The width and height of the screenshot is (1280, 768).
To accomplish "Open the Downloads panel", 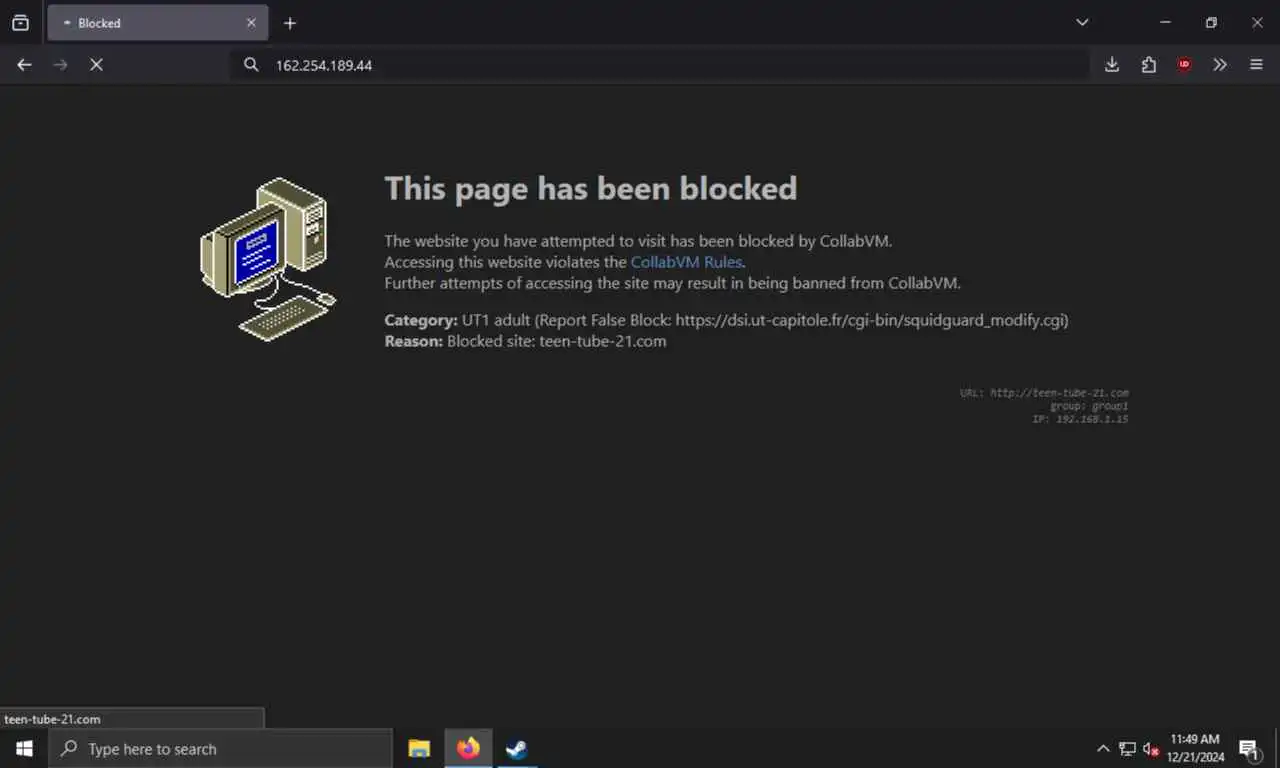I will pos(1112,65).
